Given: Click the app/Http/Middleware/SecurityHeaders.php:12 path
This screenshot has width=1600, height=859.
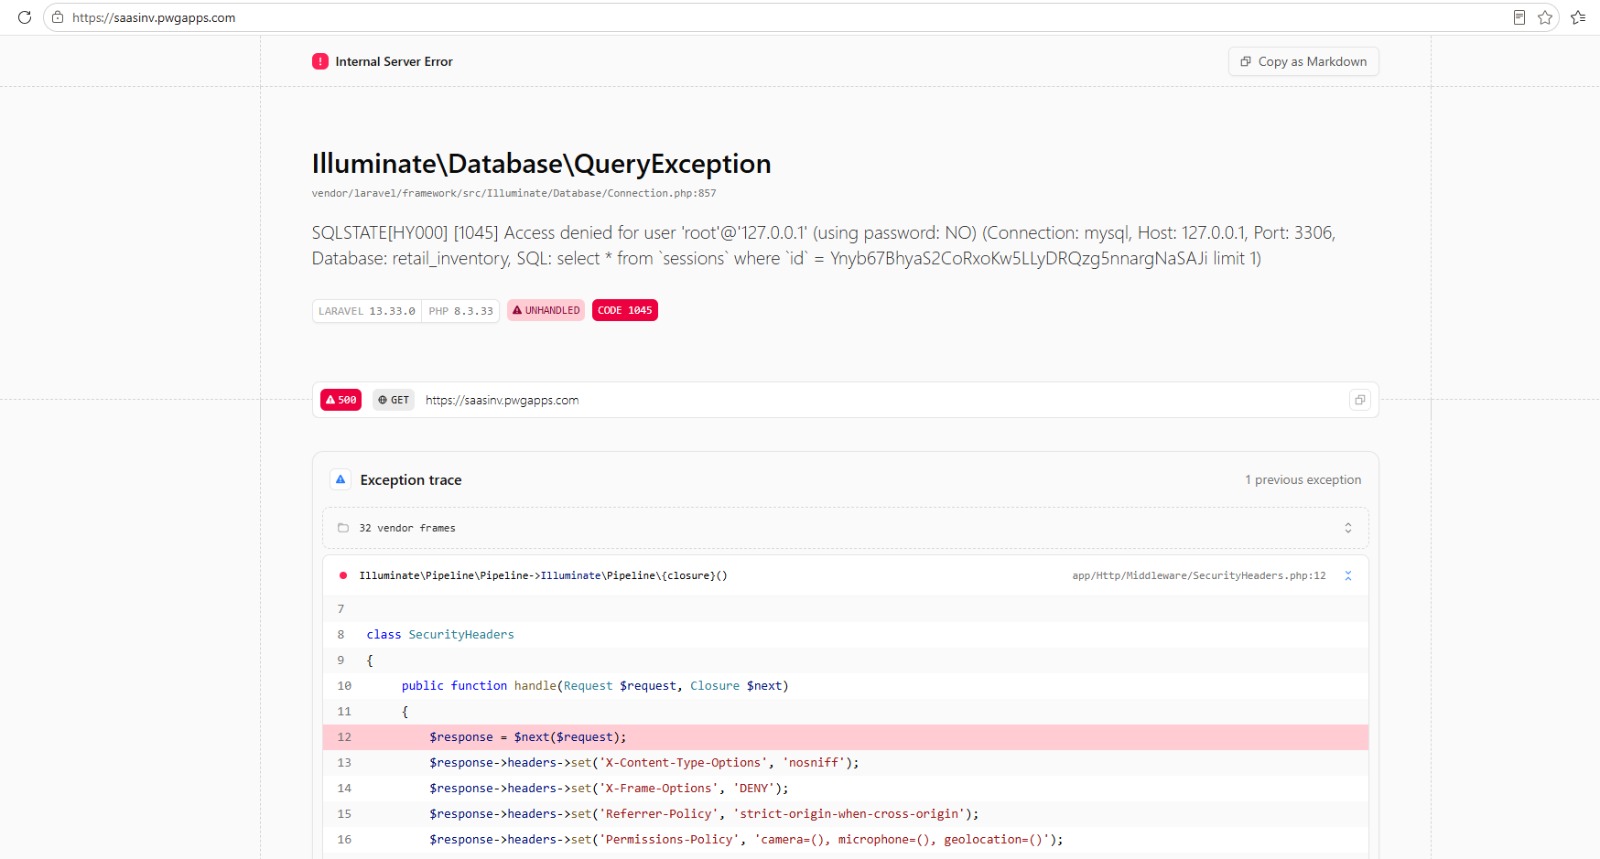Looking at the screenshot, I should [1199, 576].
